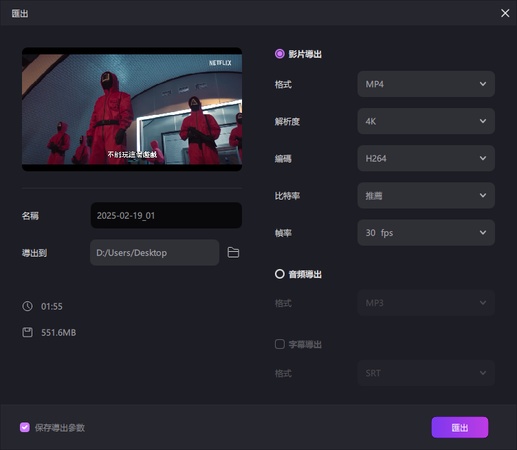Click the 01:55 duration text

52,306
